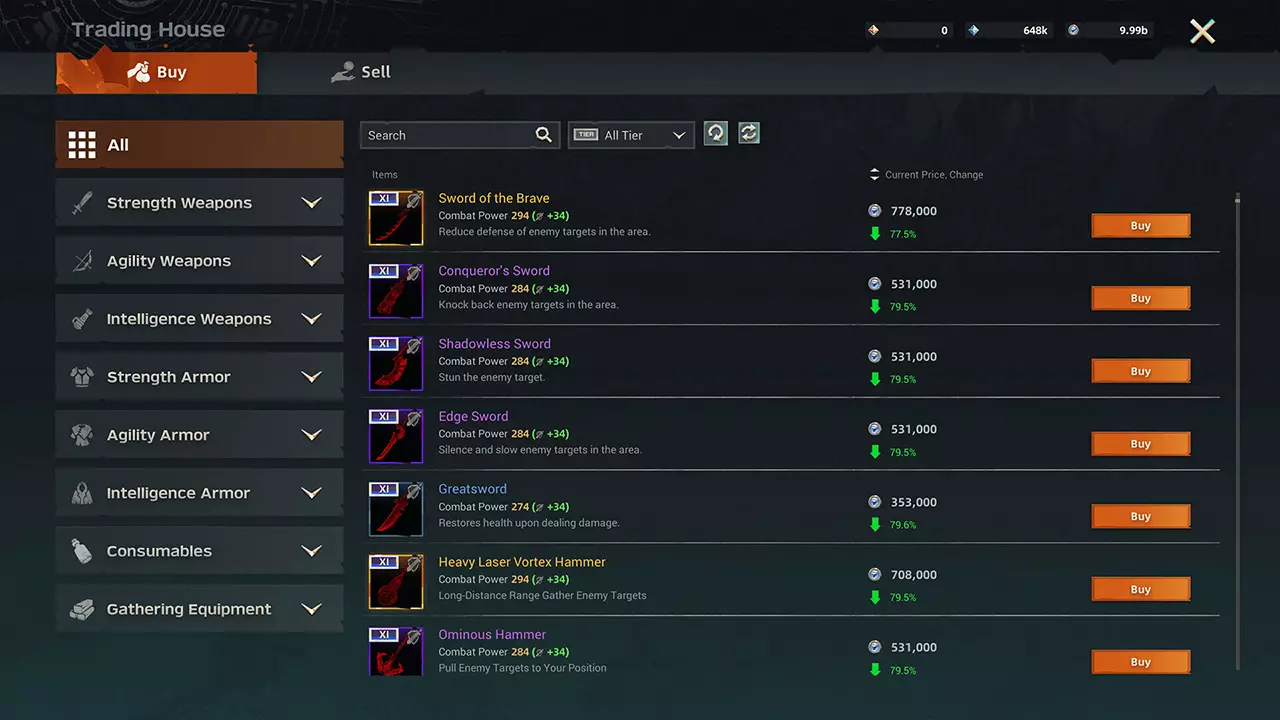Screen dimensions: 1280x720
Task: Open the All Tier dropdown
Action: [x=631, y=135]
